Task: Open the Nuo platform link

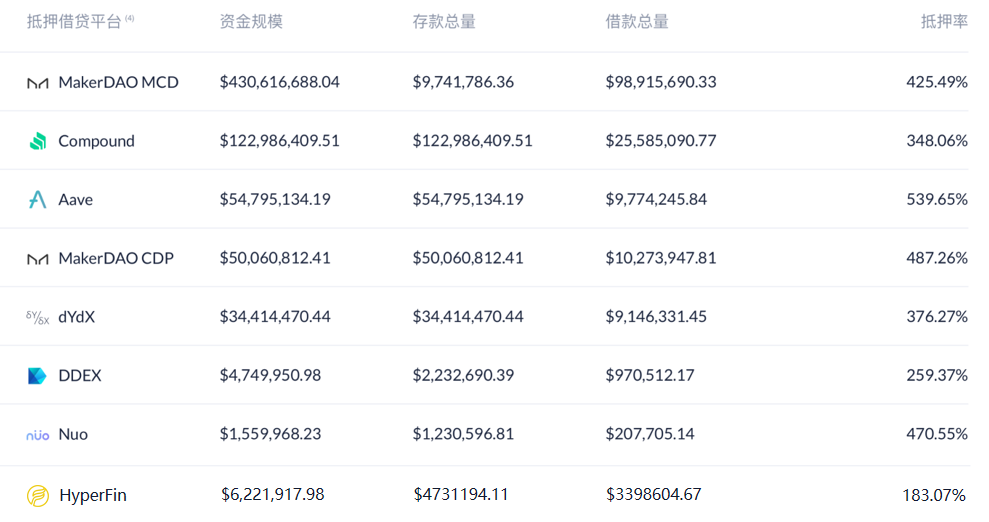Action: (73, 434)
